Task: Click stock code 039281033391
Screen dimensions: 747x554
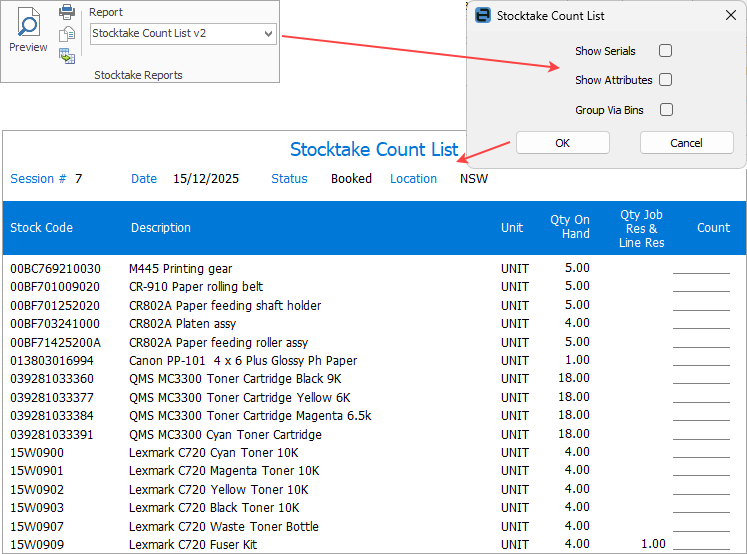Action: (52, 435)
